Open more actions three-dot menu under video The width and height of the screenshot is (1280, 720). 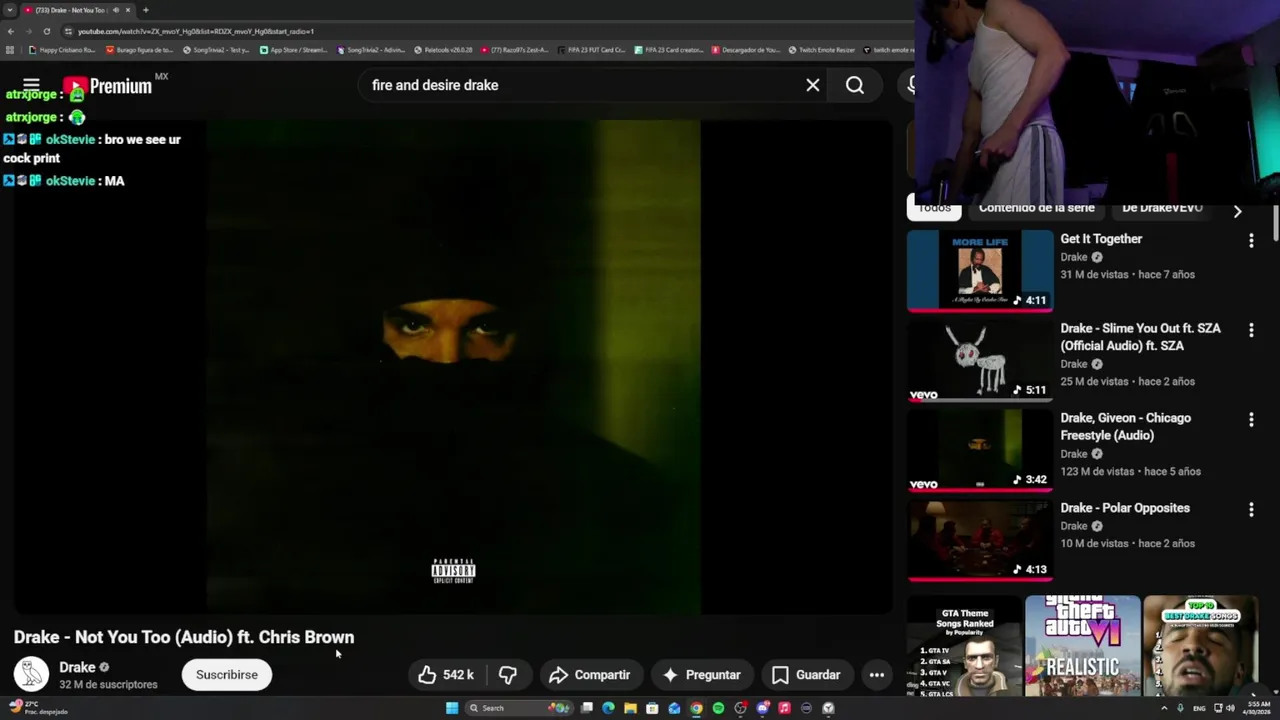click(x=877, y=675)
